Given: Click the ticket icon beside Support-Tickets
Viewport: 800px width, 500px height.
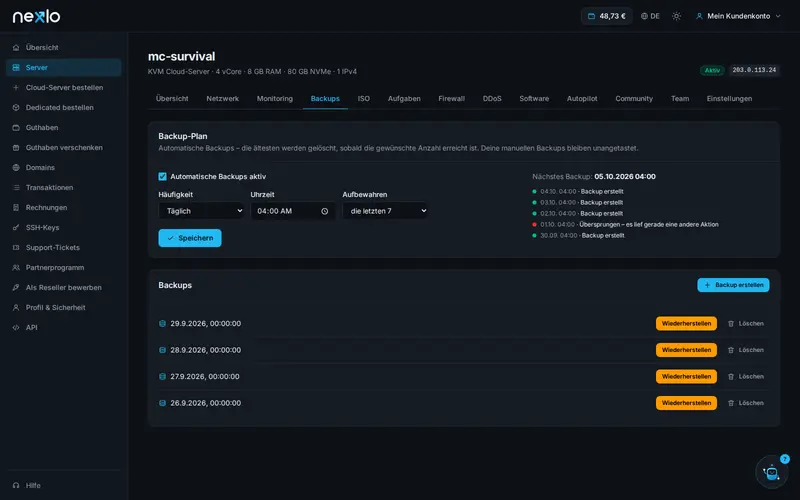Looking at the screenshot, I should [x=16, y=247].
